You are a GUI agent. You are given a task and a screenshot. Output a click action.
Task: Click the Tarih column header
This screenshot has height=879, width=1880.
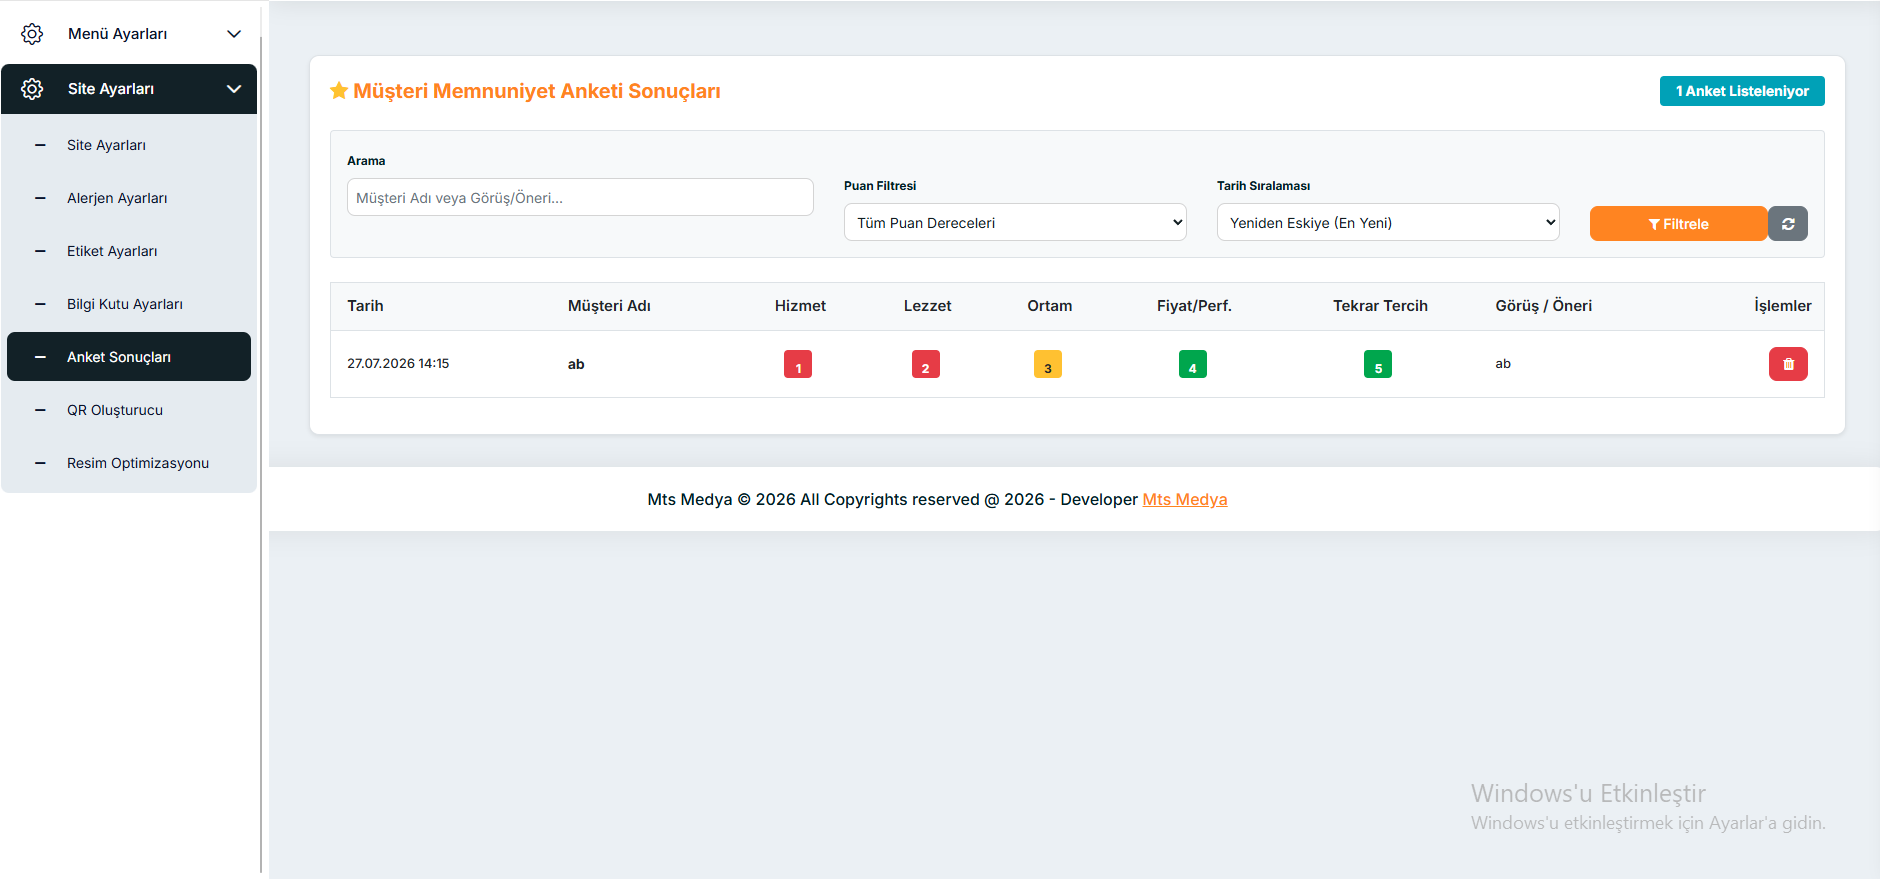pos(365,306)
